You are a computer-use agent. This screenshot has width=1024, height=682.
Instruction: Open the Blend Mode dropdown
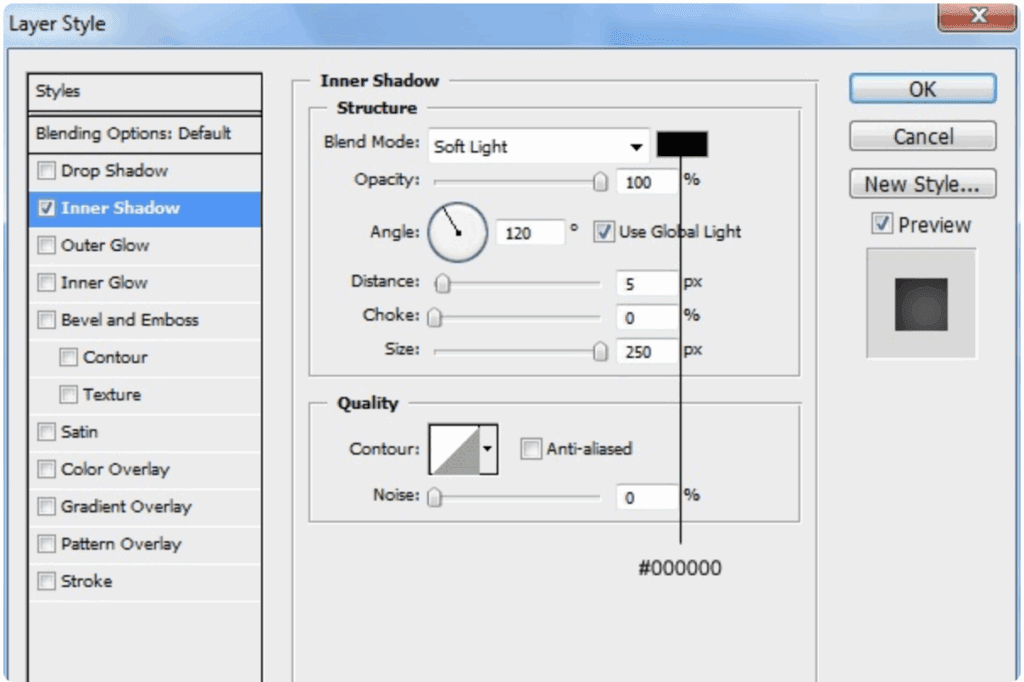pyautogui.click(x=538, y=146)
